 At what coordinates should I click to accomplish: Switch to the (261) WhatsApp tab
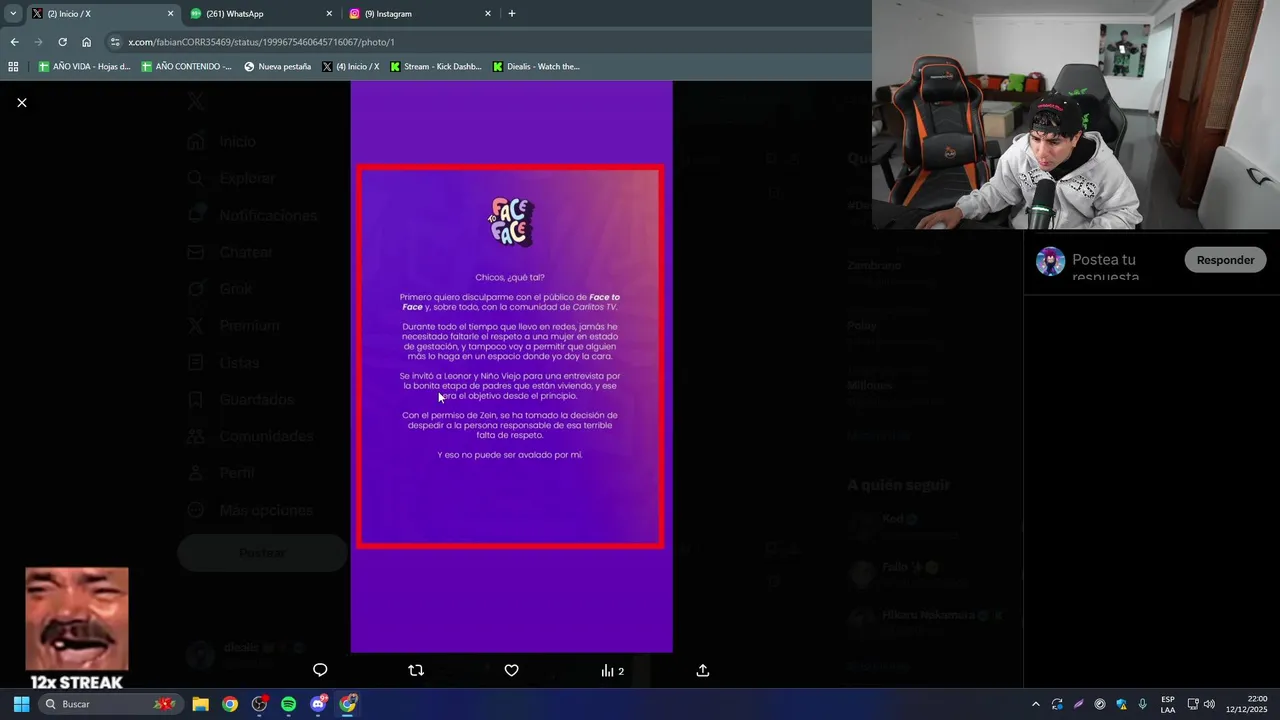coord(261,14)
